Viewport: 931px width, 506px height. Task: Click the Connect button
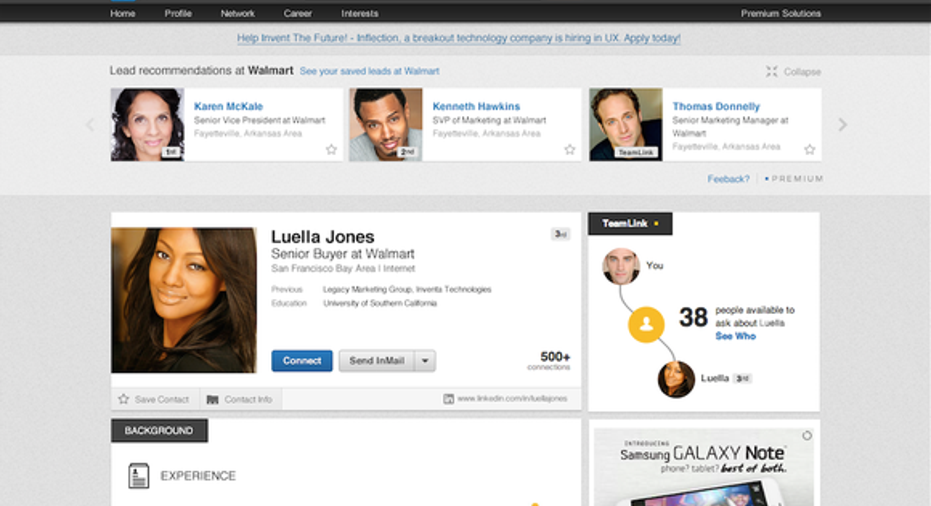[x=302, y=360]
